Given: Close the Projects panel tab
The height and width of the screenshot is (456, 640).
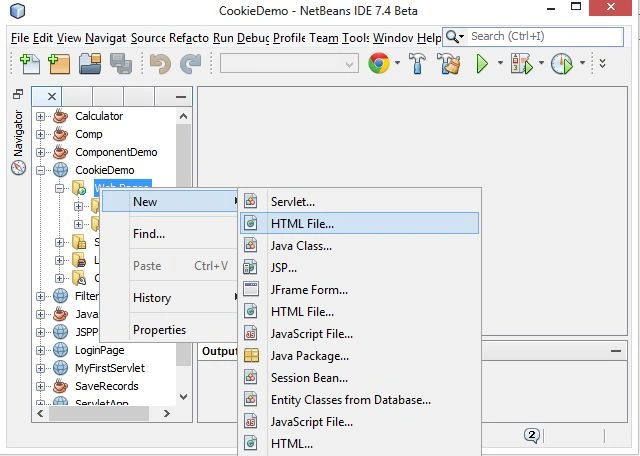Looking at the screenshot, I should [52, 97].
